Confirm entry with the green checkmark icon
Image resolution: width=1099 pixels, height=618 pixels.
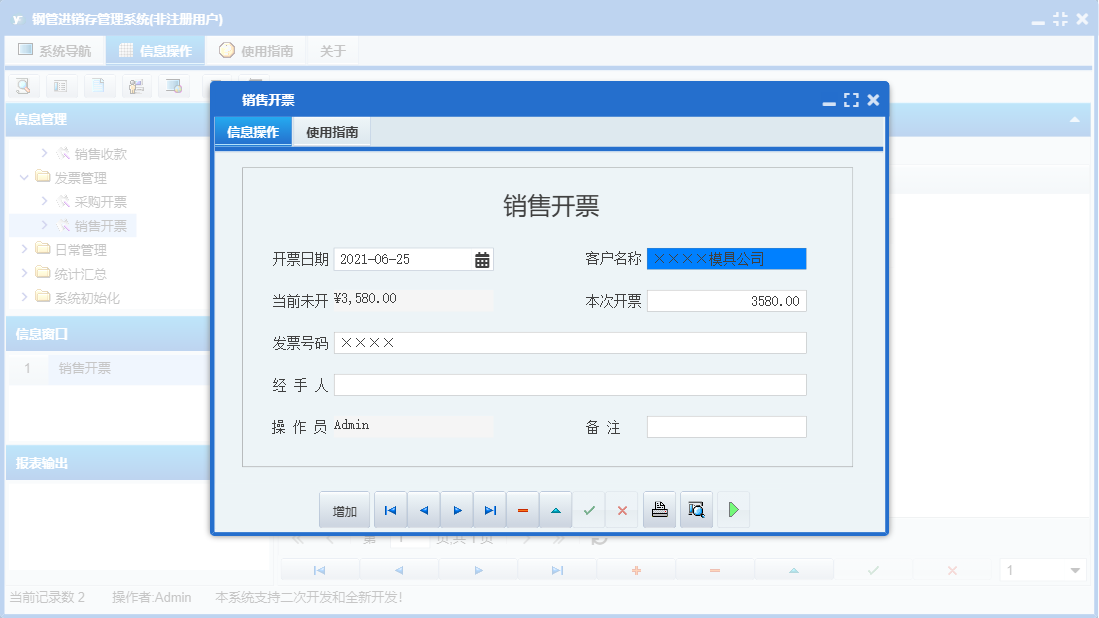tap(588, 509)
